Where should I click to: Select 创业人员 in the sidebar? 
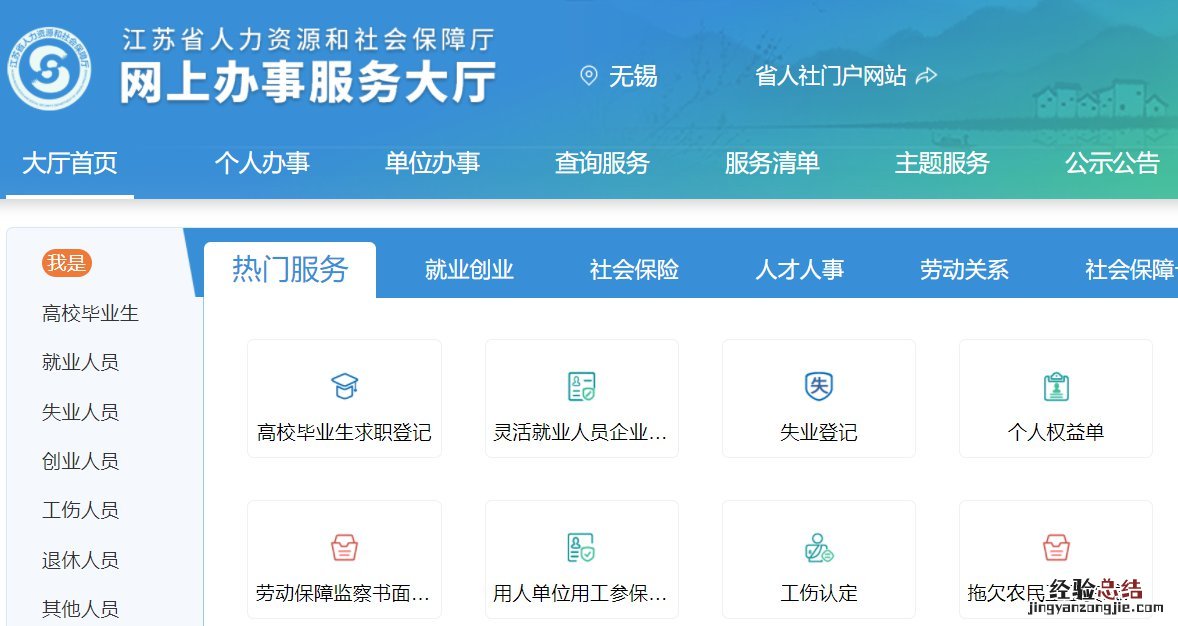click(80, 461)
